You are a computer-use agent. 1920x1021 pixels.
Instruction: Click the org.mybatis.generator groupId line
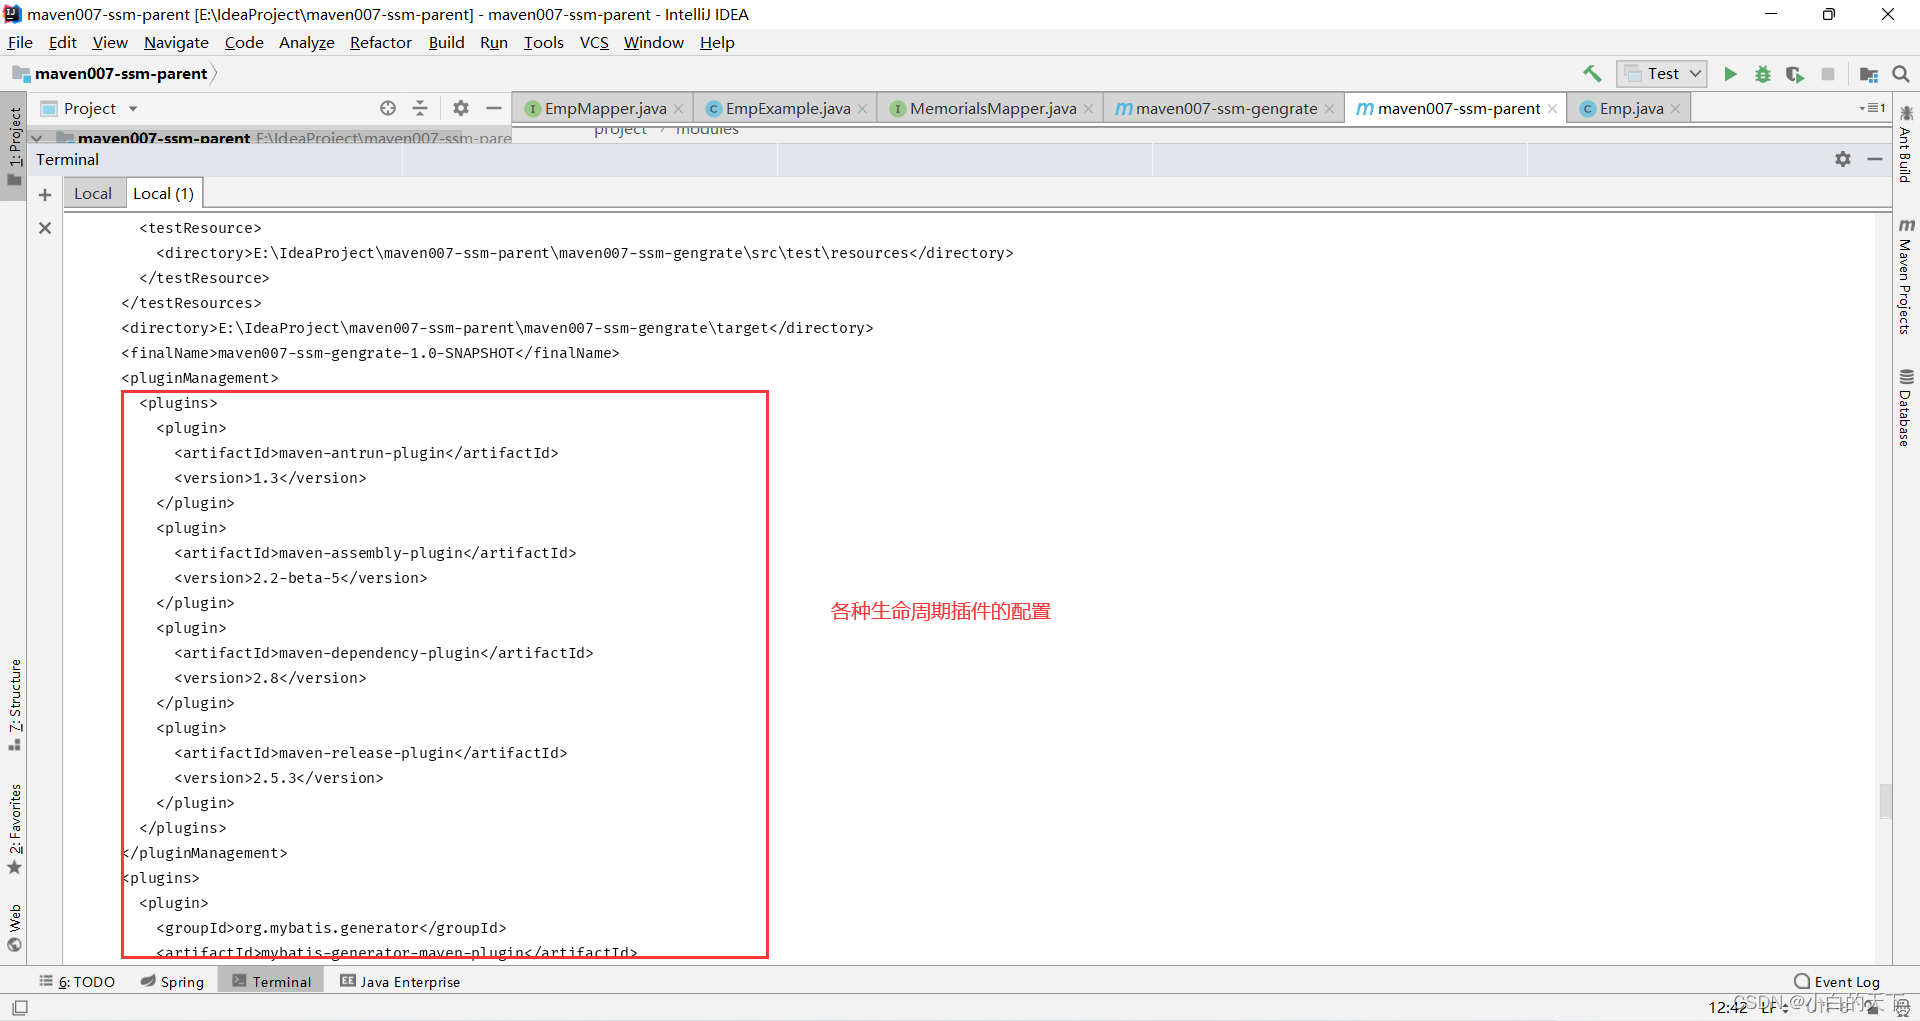[x=331, y=928]
